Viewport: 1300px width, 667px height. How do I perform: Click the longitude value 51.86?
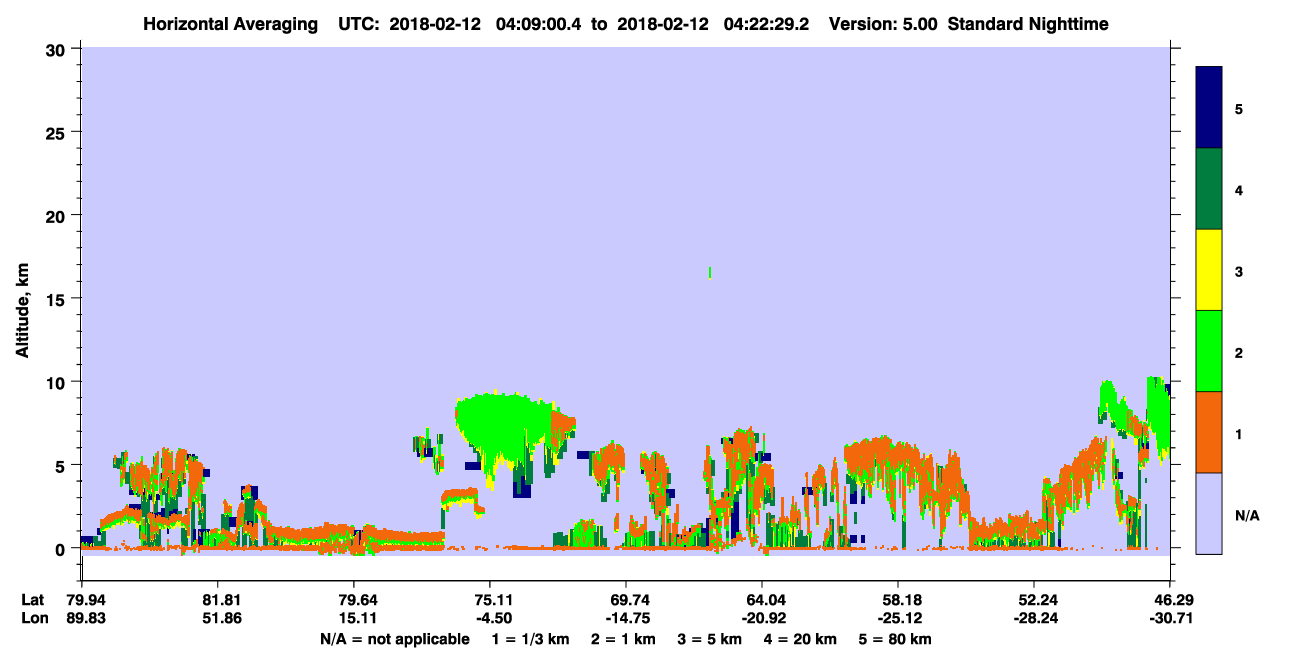click(x=218, y=618)
